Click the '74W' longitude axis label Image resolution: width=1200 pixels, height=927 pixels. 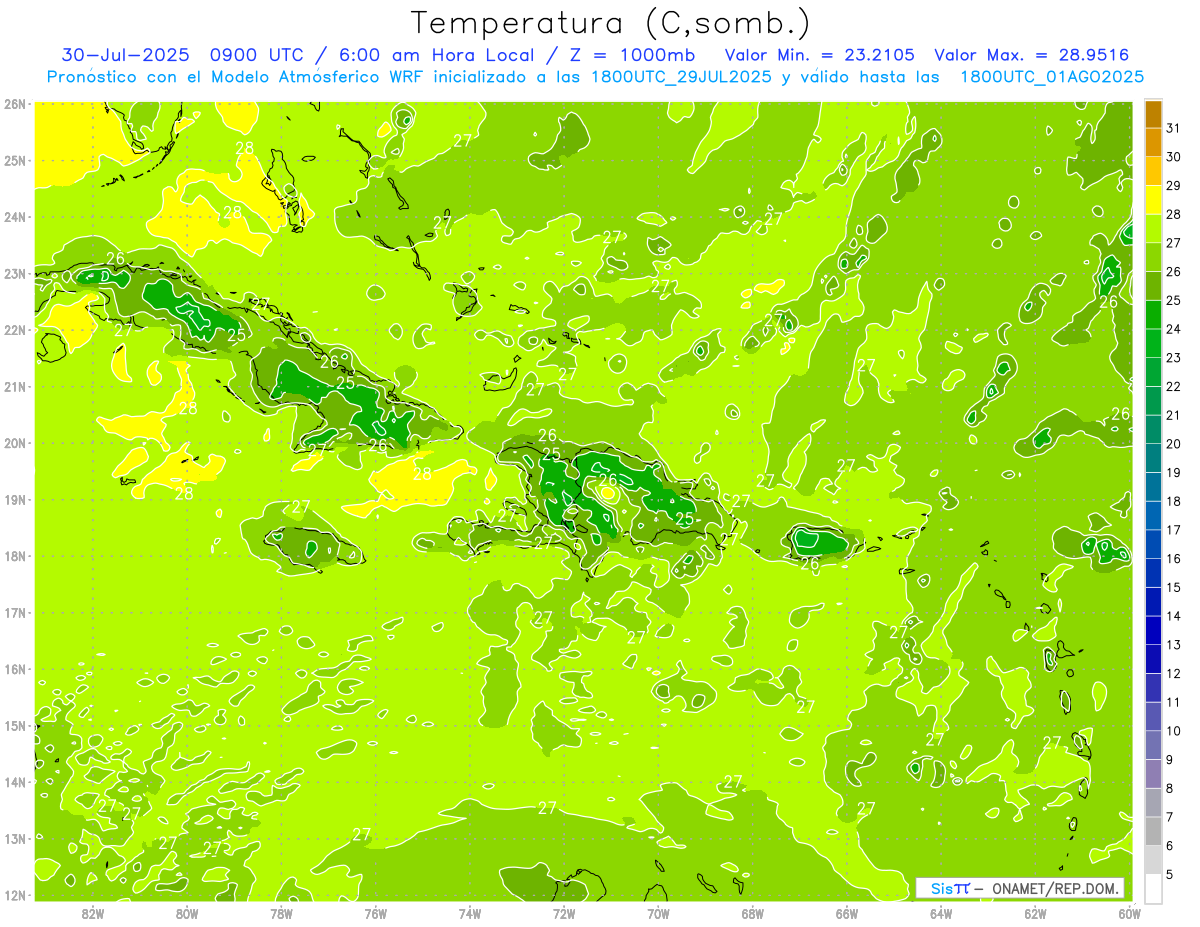click(469, 914)
